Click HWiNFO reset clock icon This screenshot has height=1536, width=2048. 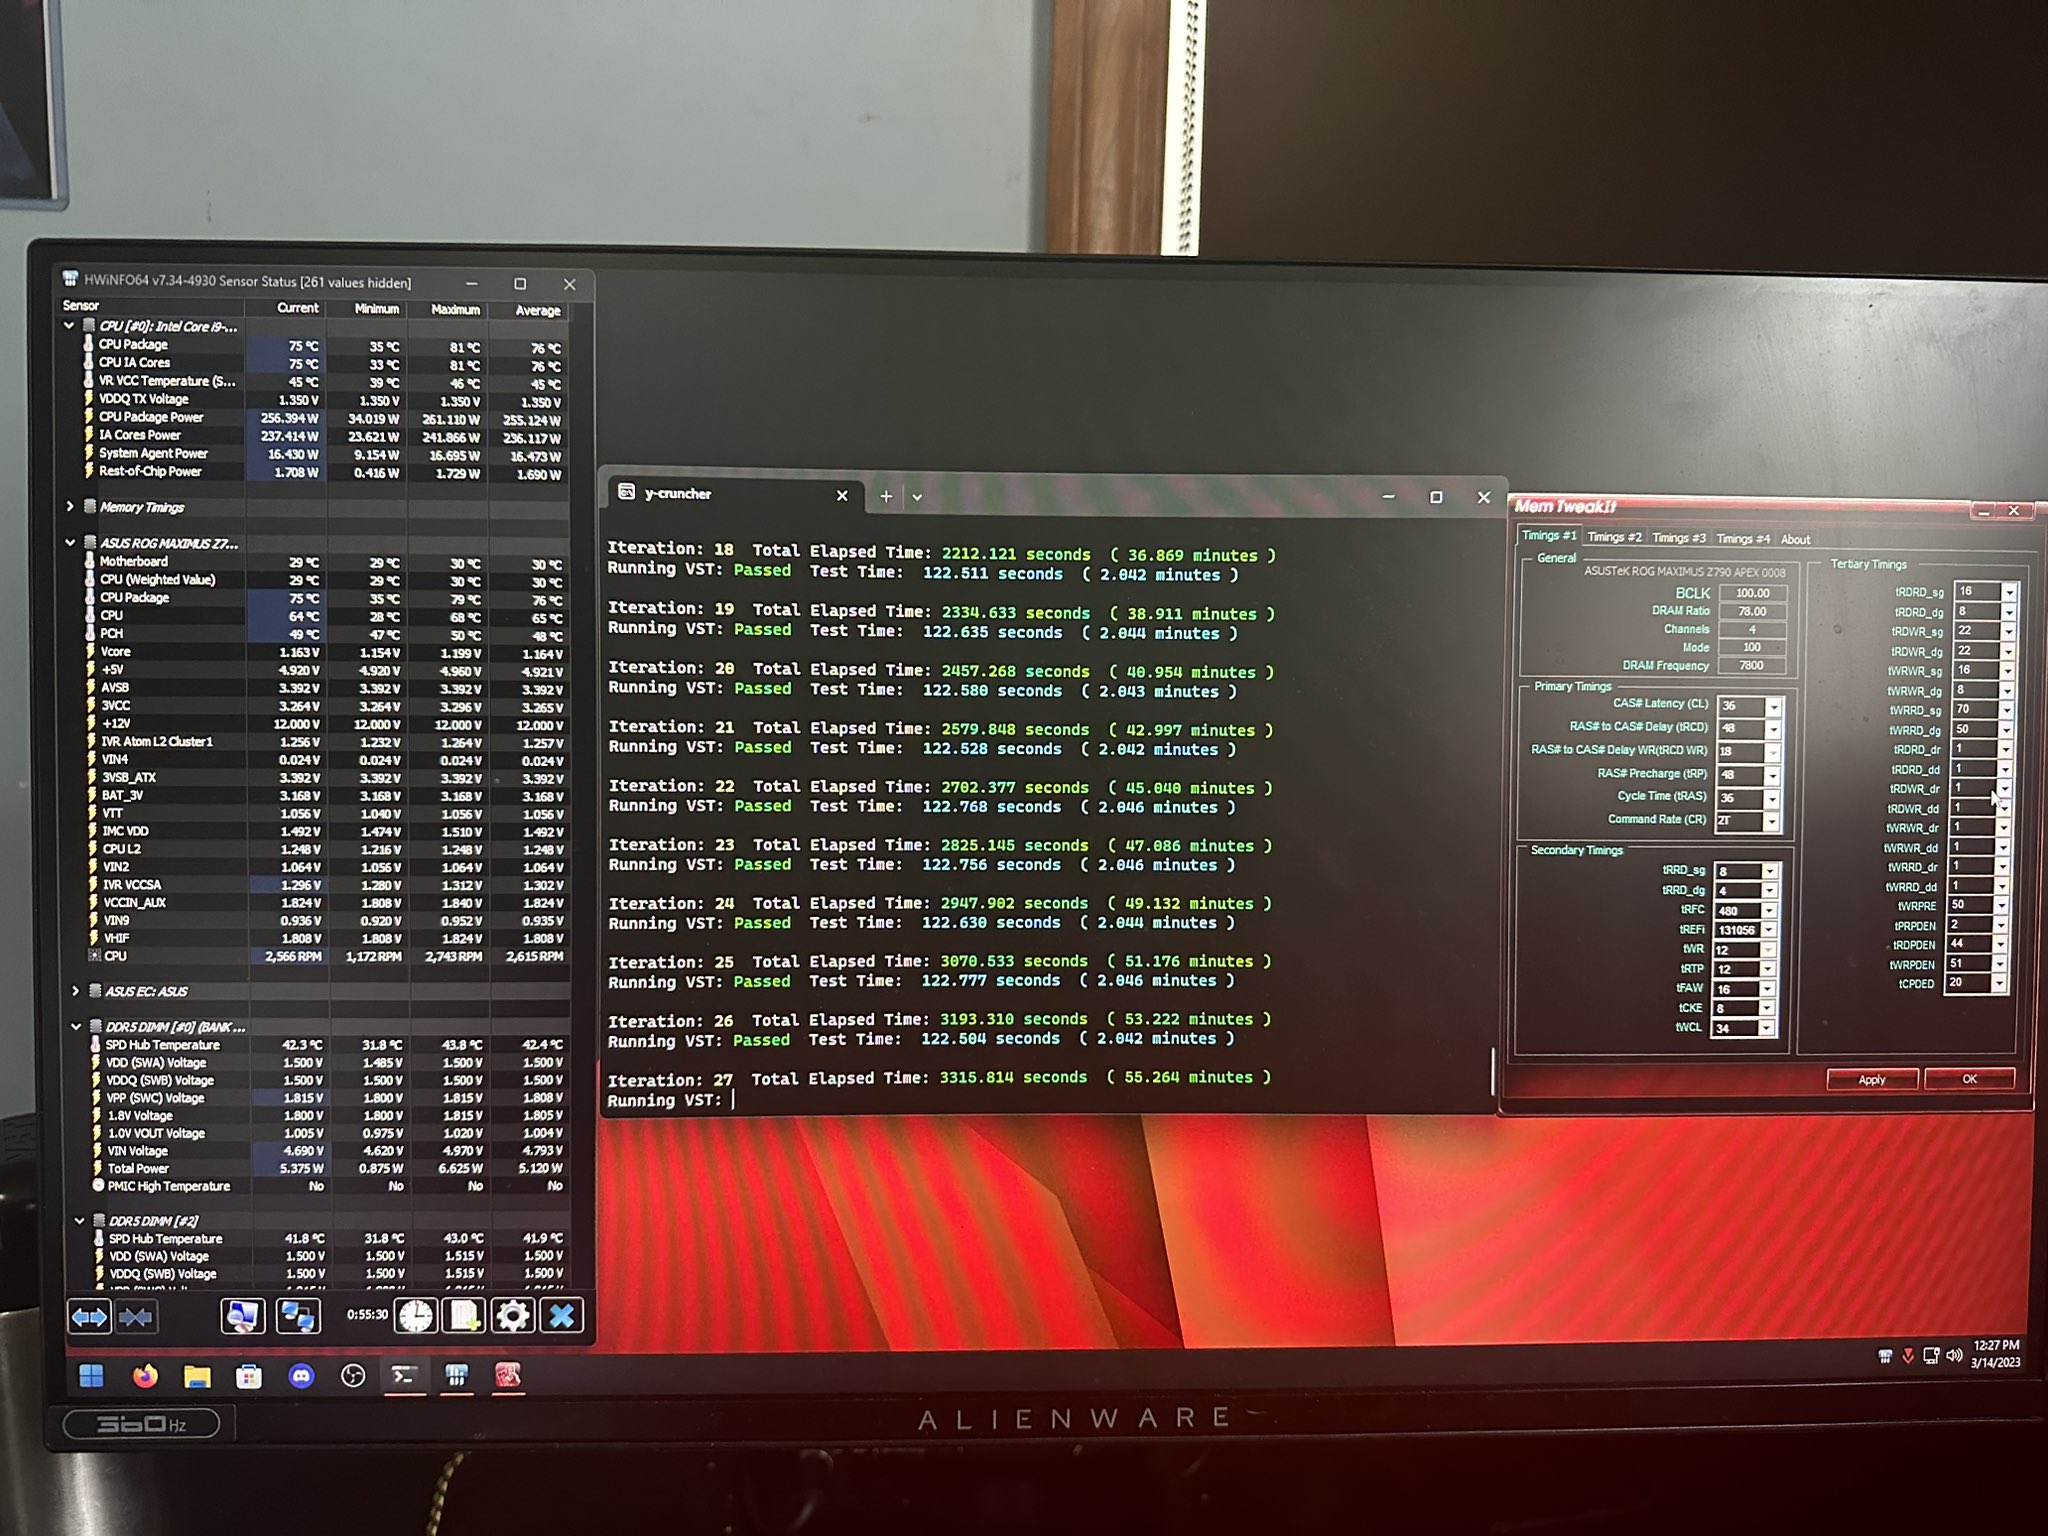coord(415,1316)
